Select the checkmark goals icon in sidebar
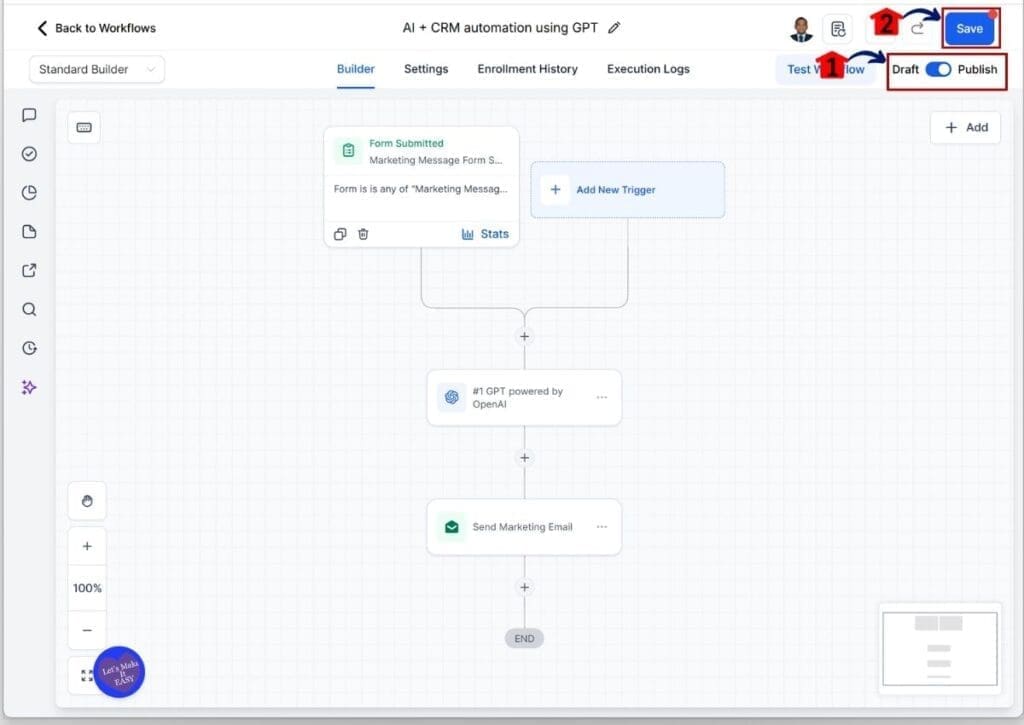The height and width of the screenshot is (725, 1024). 29,154
